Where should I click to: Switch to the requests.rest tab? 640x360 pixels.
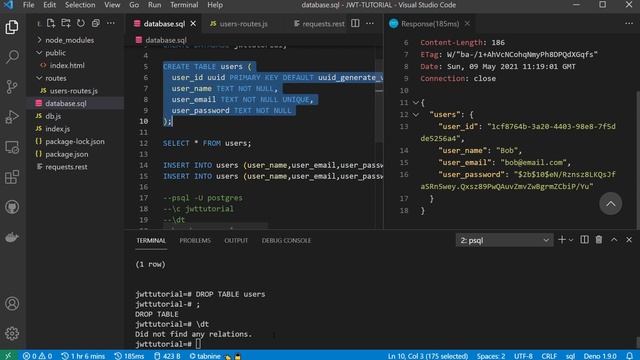point(319,24)
